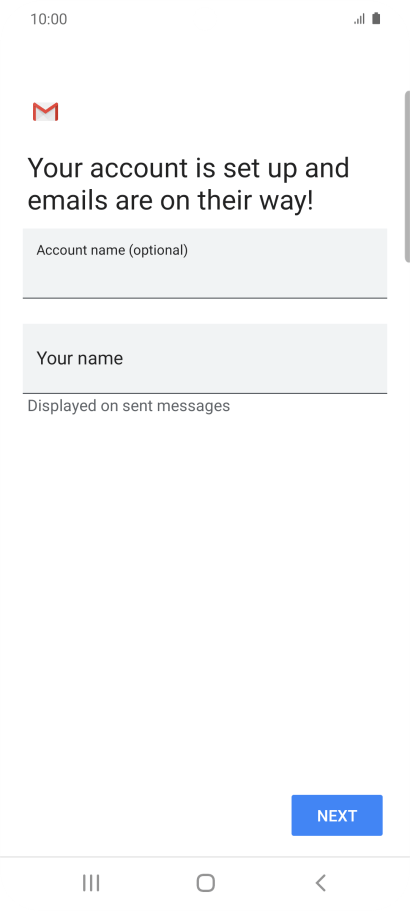
Task: Go to home screen via Home icon
Action: pos(206,883)
